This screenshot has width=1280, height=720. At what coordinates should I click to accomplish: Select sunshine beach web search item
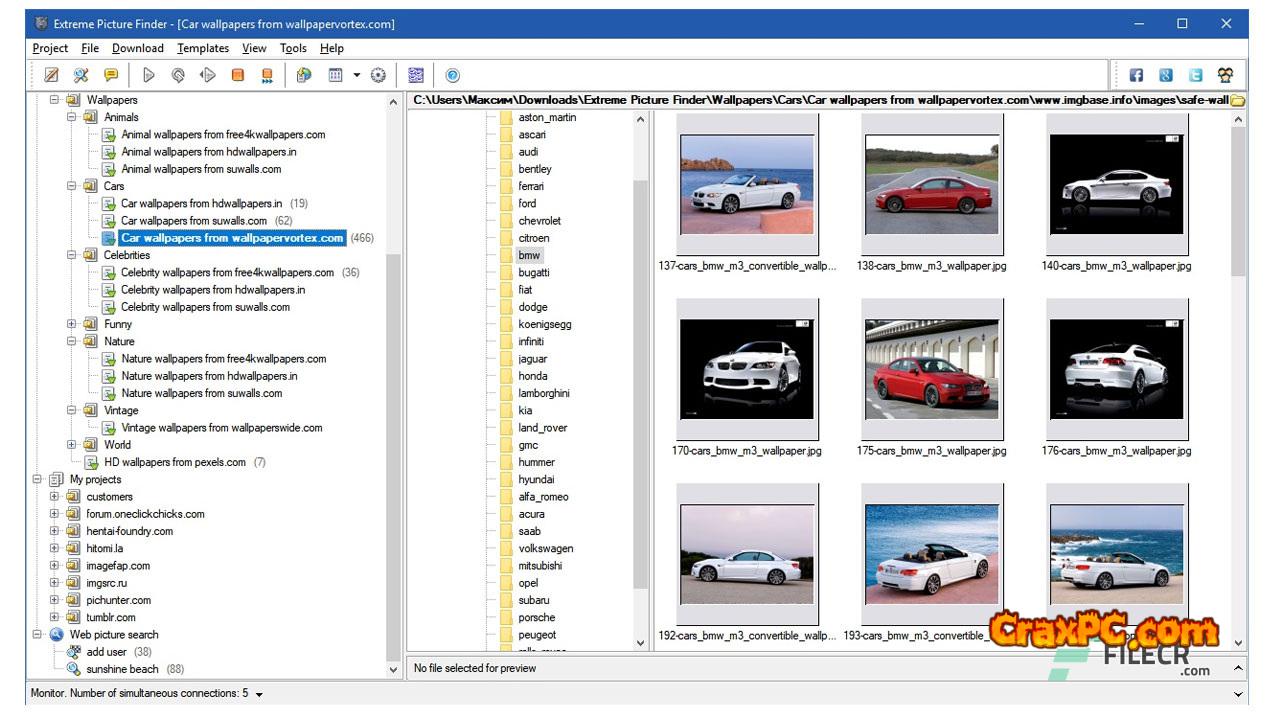coord(122,669)
